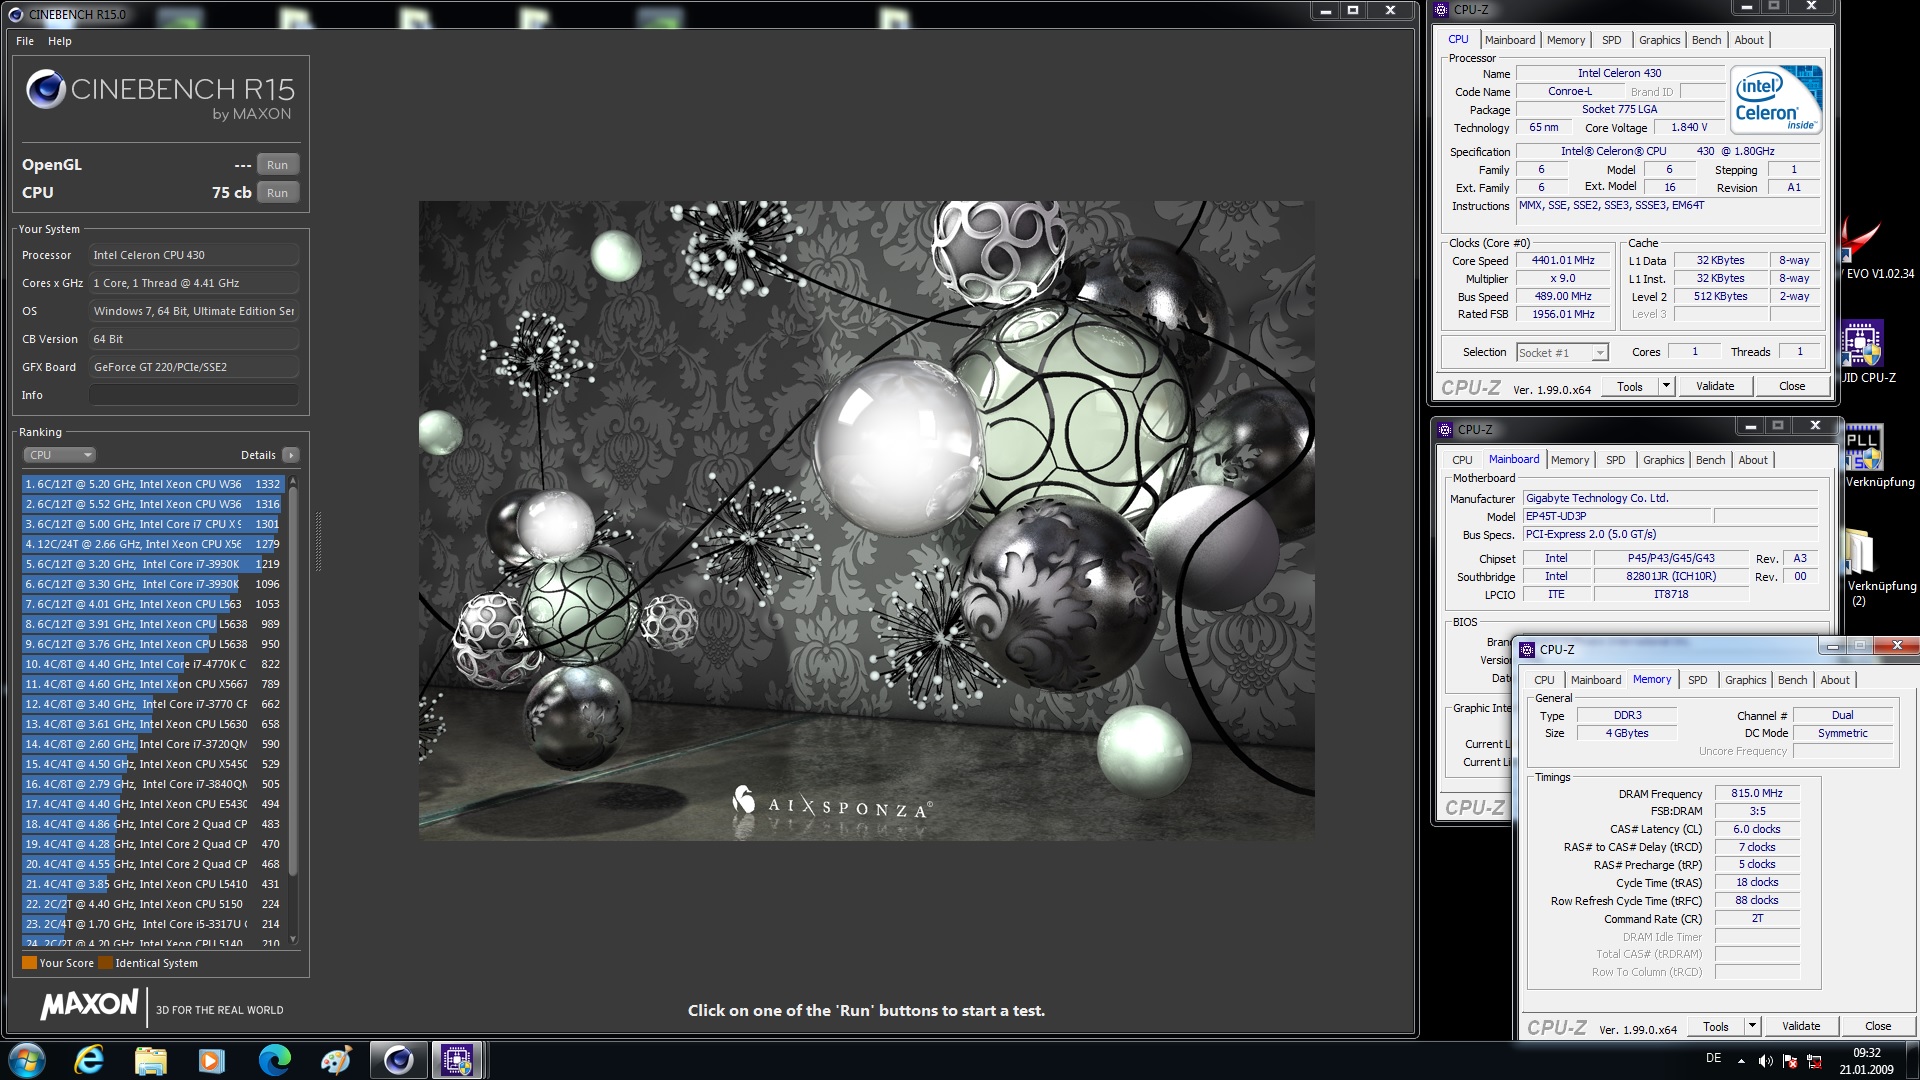Click the Cinebench R15 logo sphere
Viewport: 1920px width, 1080px height.
(45, 90)
